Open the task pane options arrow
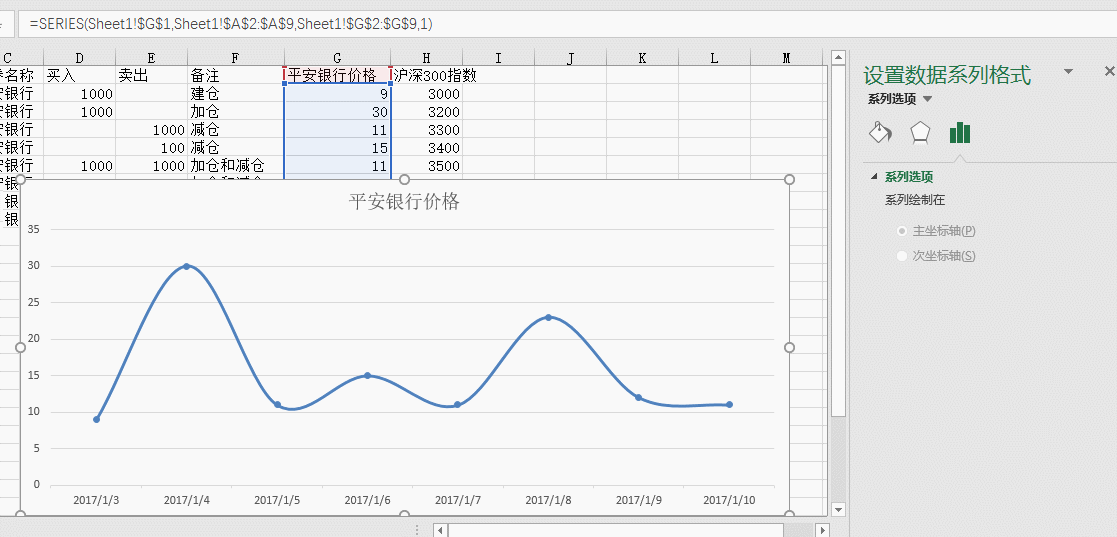 pyautogui.click(x=1068, y=72)
